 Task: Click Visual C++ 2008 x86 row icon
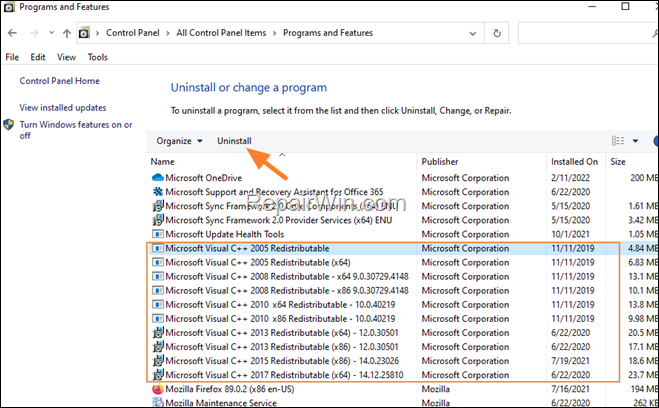tap(158, 290)
